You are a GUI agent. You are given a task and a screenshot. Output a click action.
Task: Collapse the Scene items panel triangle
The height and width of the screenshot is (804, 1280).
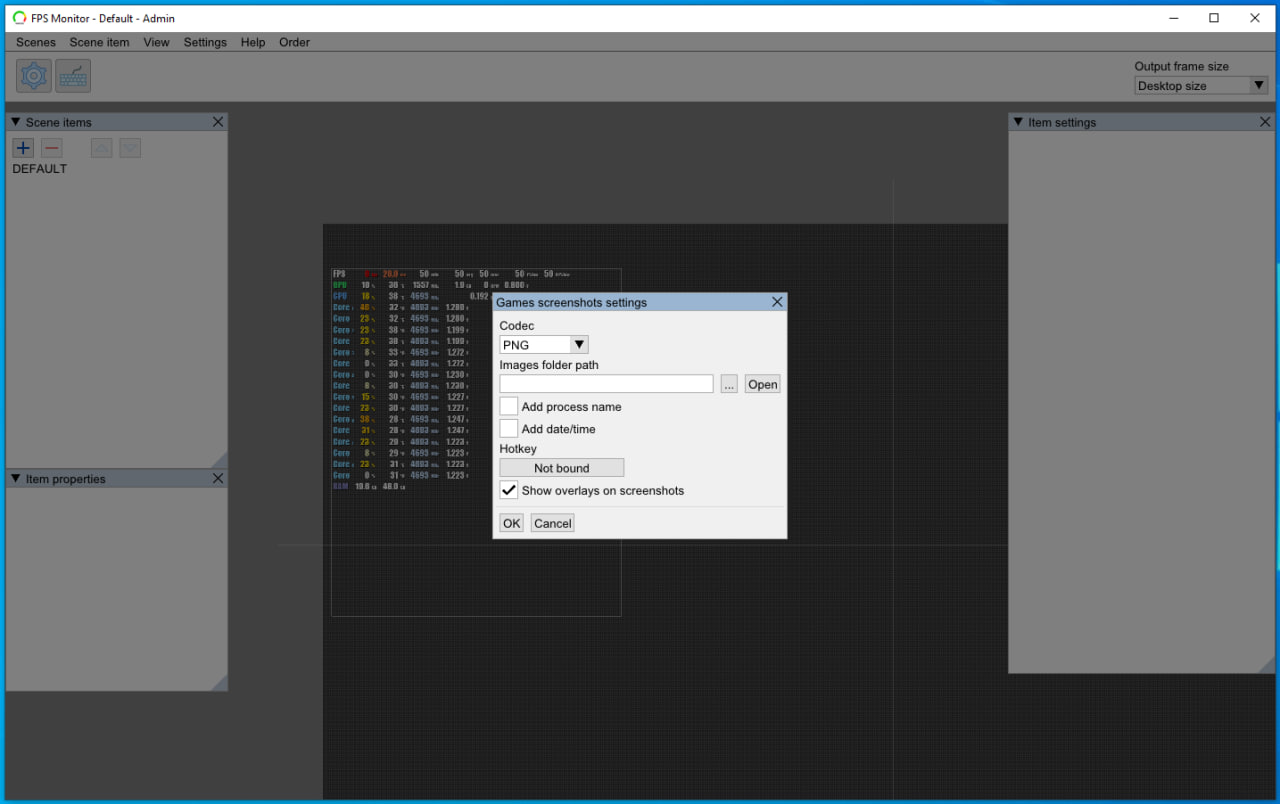[x=15, y=122]
